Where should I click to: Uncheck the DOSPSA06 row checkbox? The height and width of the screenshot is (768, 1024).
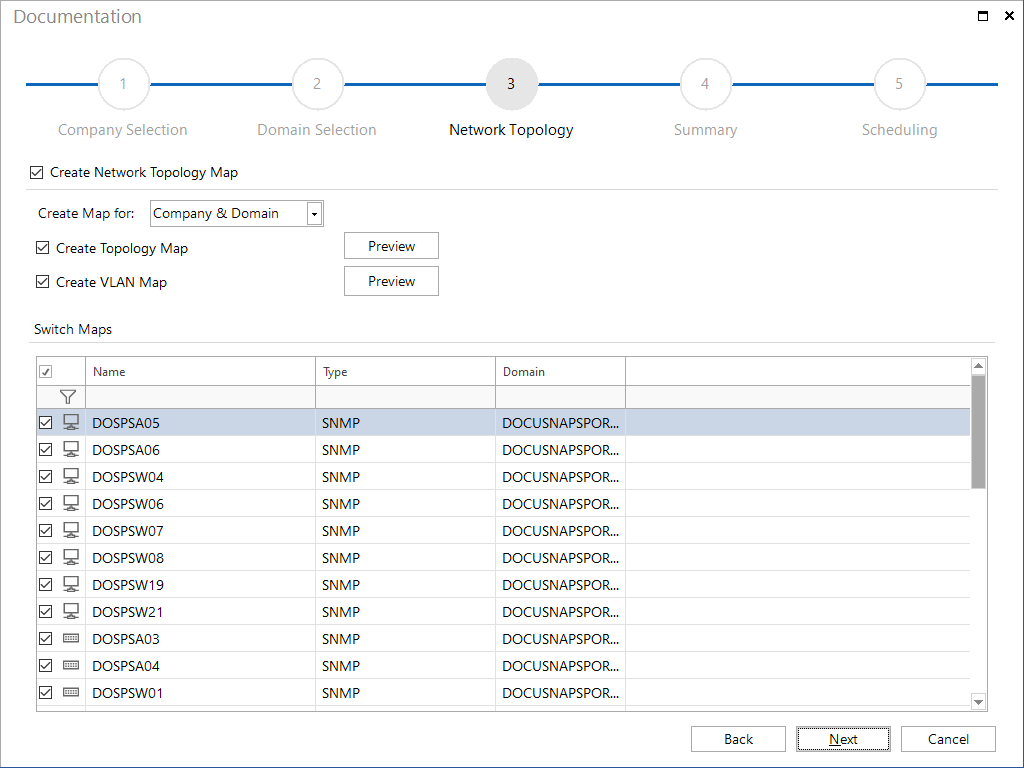tap(46, 449)
